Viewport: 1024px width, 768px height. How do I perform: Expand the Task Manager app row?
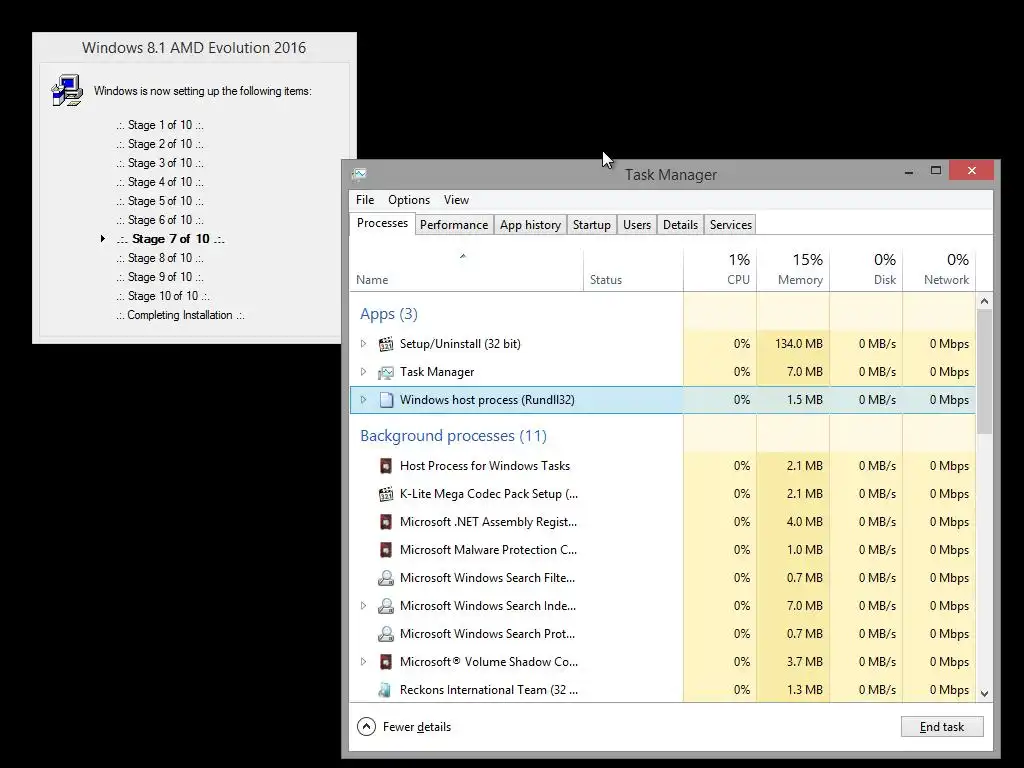pos(364,372)
